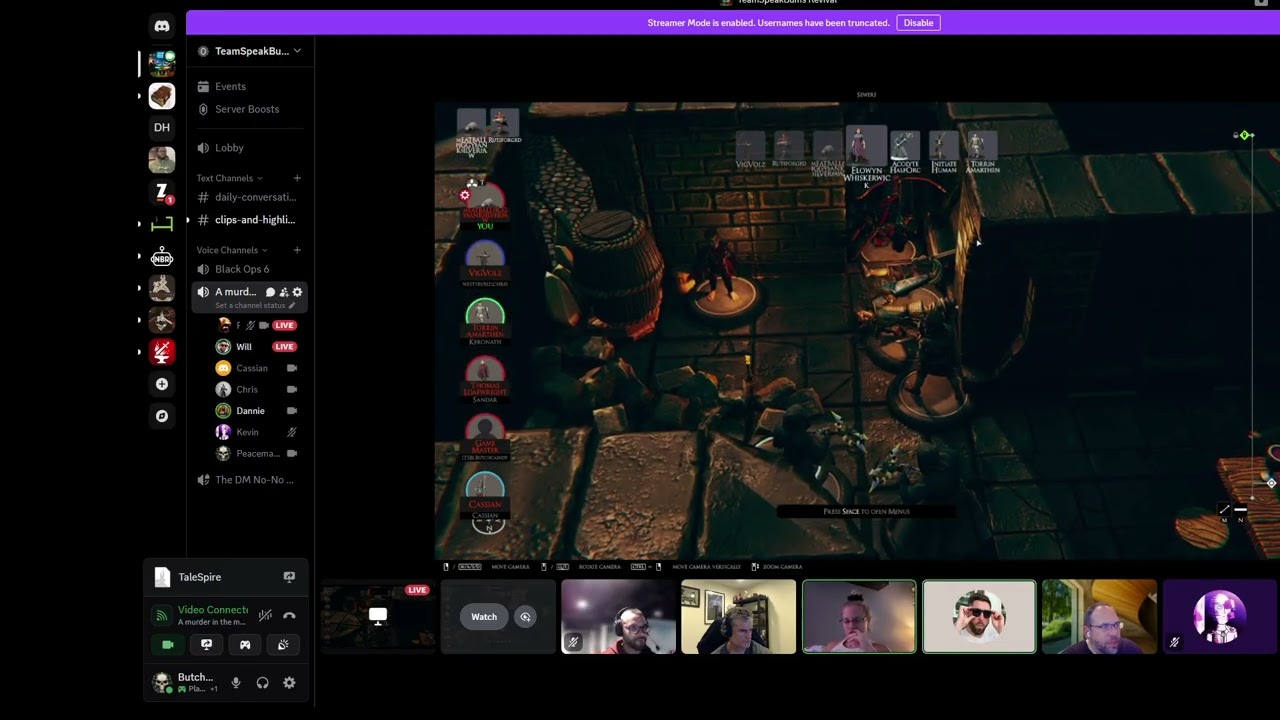
Task: Open Server Boosts entry
Action: click(249, 109)
